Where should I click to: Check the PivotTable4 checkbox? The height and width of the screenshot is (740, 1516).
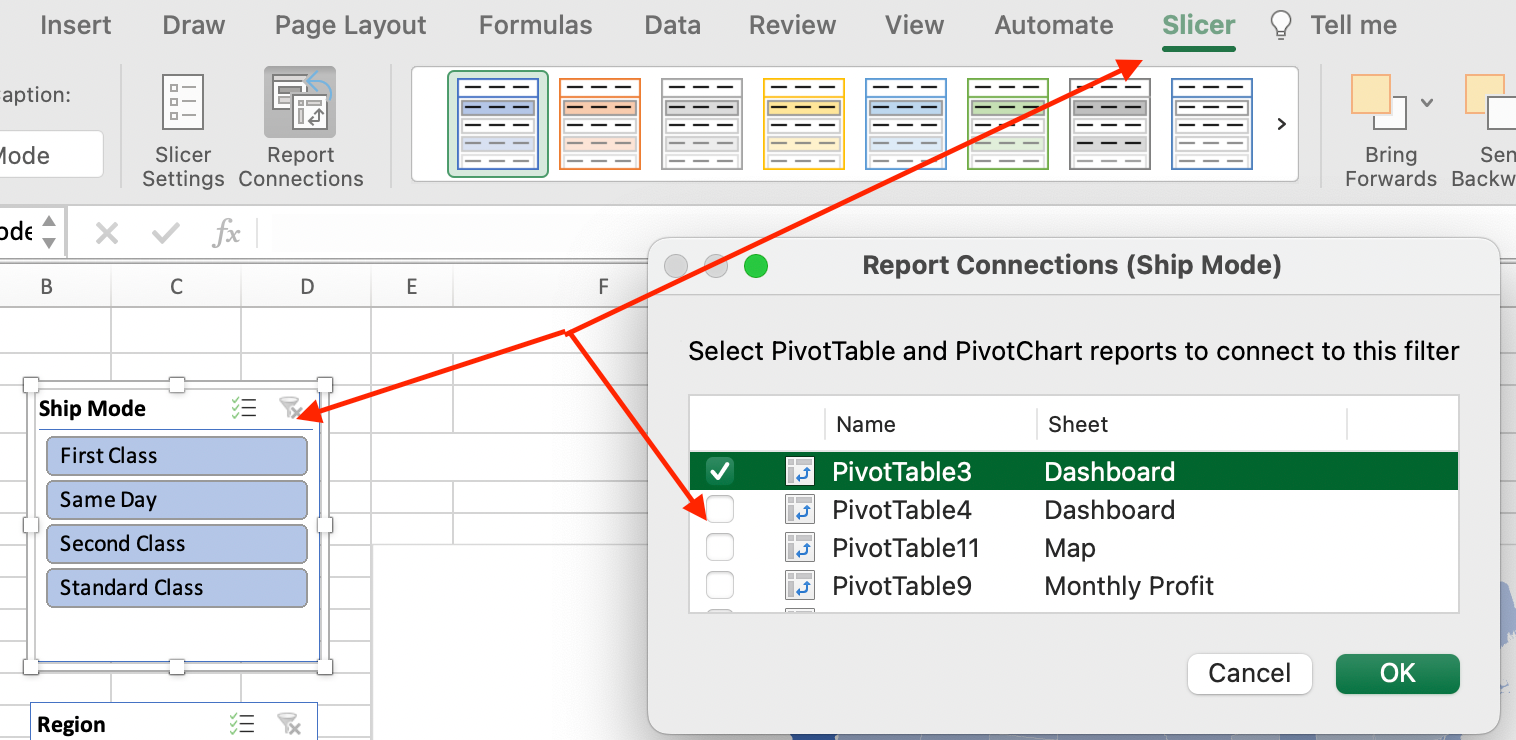click(720, 510)
